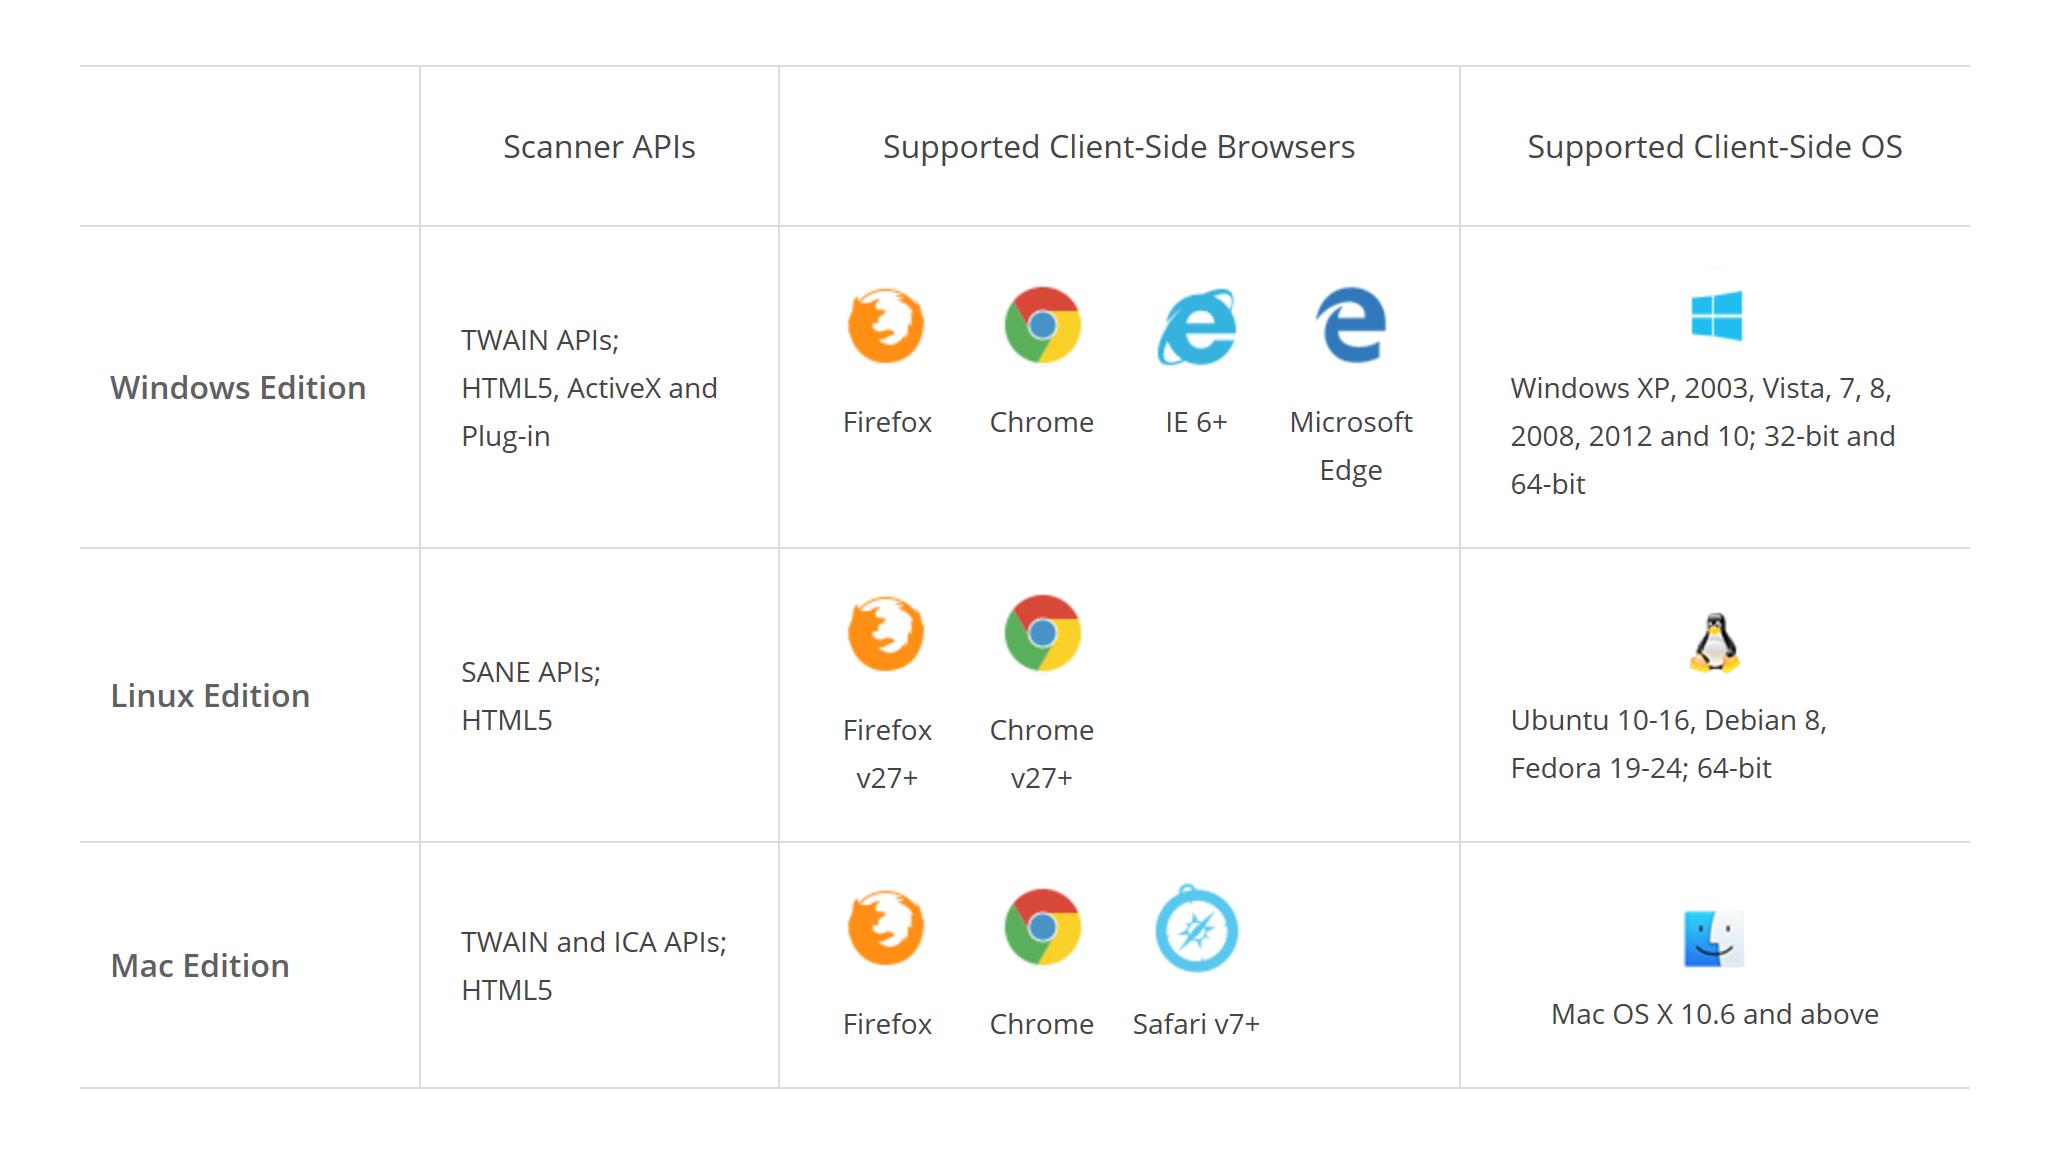Screen dimensions: 2055x1168
Task: Click the Chrome icon in Mac Edition row
Action: 1042,927
